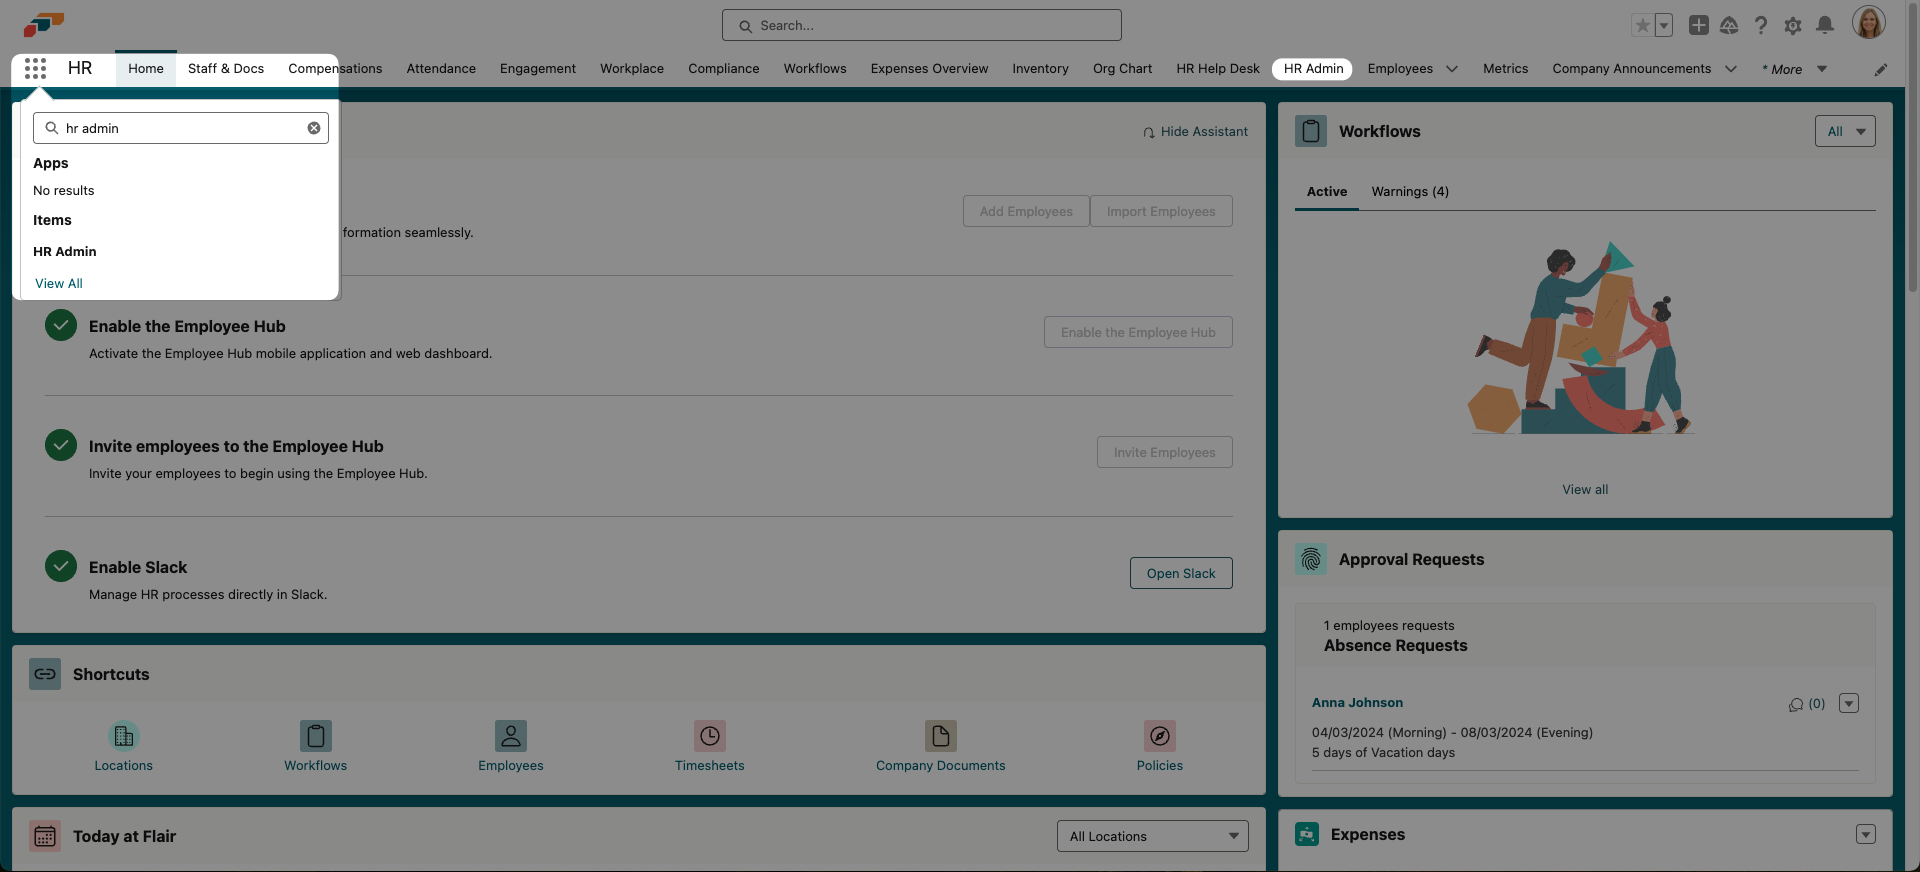Open the Org Chart navigation tab
The image size is (1920, 872).
point(1122,68)
